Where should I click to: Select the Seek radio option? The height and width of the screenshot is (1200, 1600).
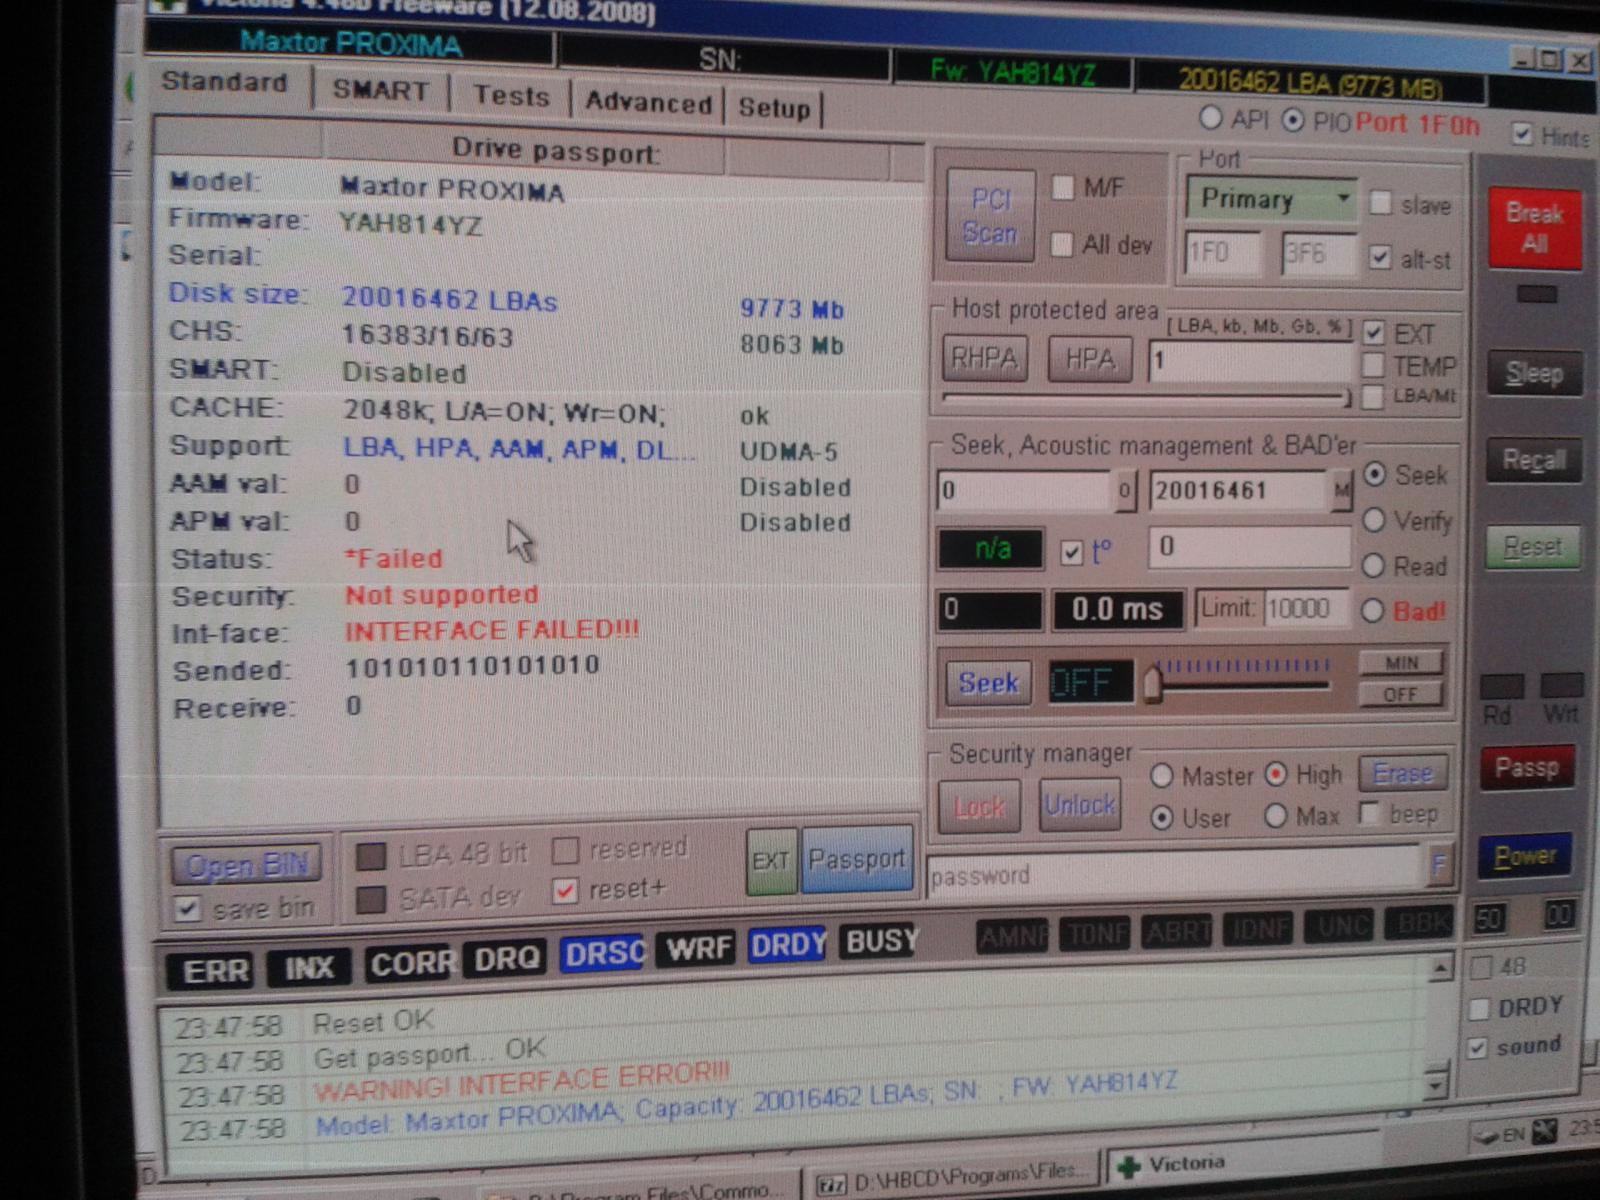point(1376,475)
